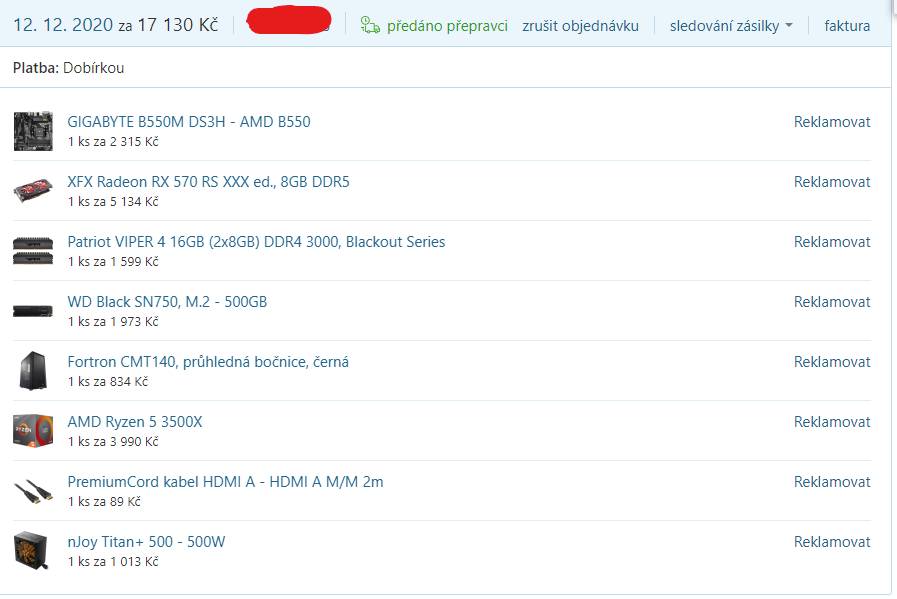Click price text 1 ks za 89 Kč

(104, 502)
